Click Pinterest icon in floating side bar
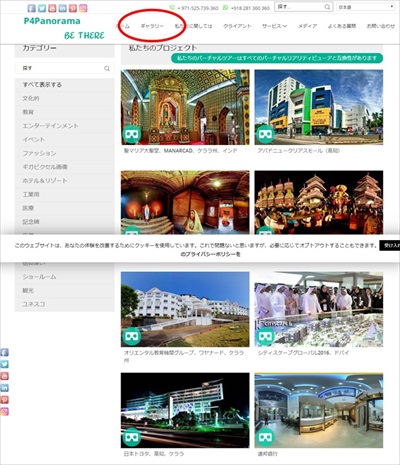 4,400
